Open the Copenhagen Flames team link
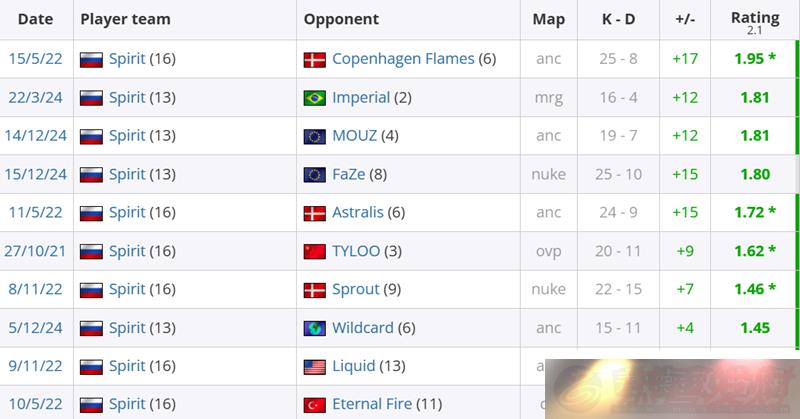The width and height of the screenshot is (800, 419). coord(403,59)
